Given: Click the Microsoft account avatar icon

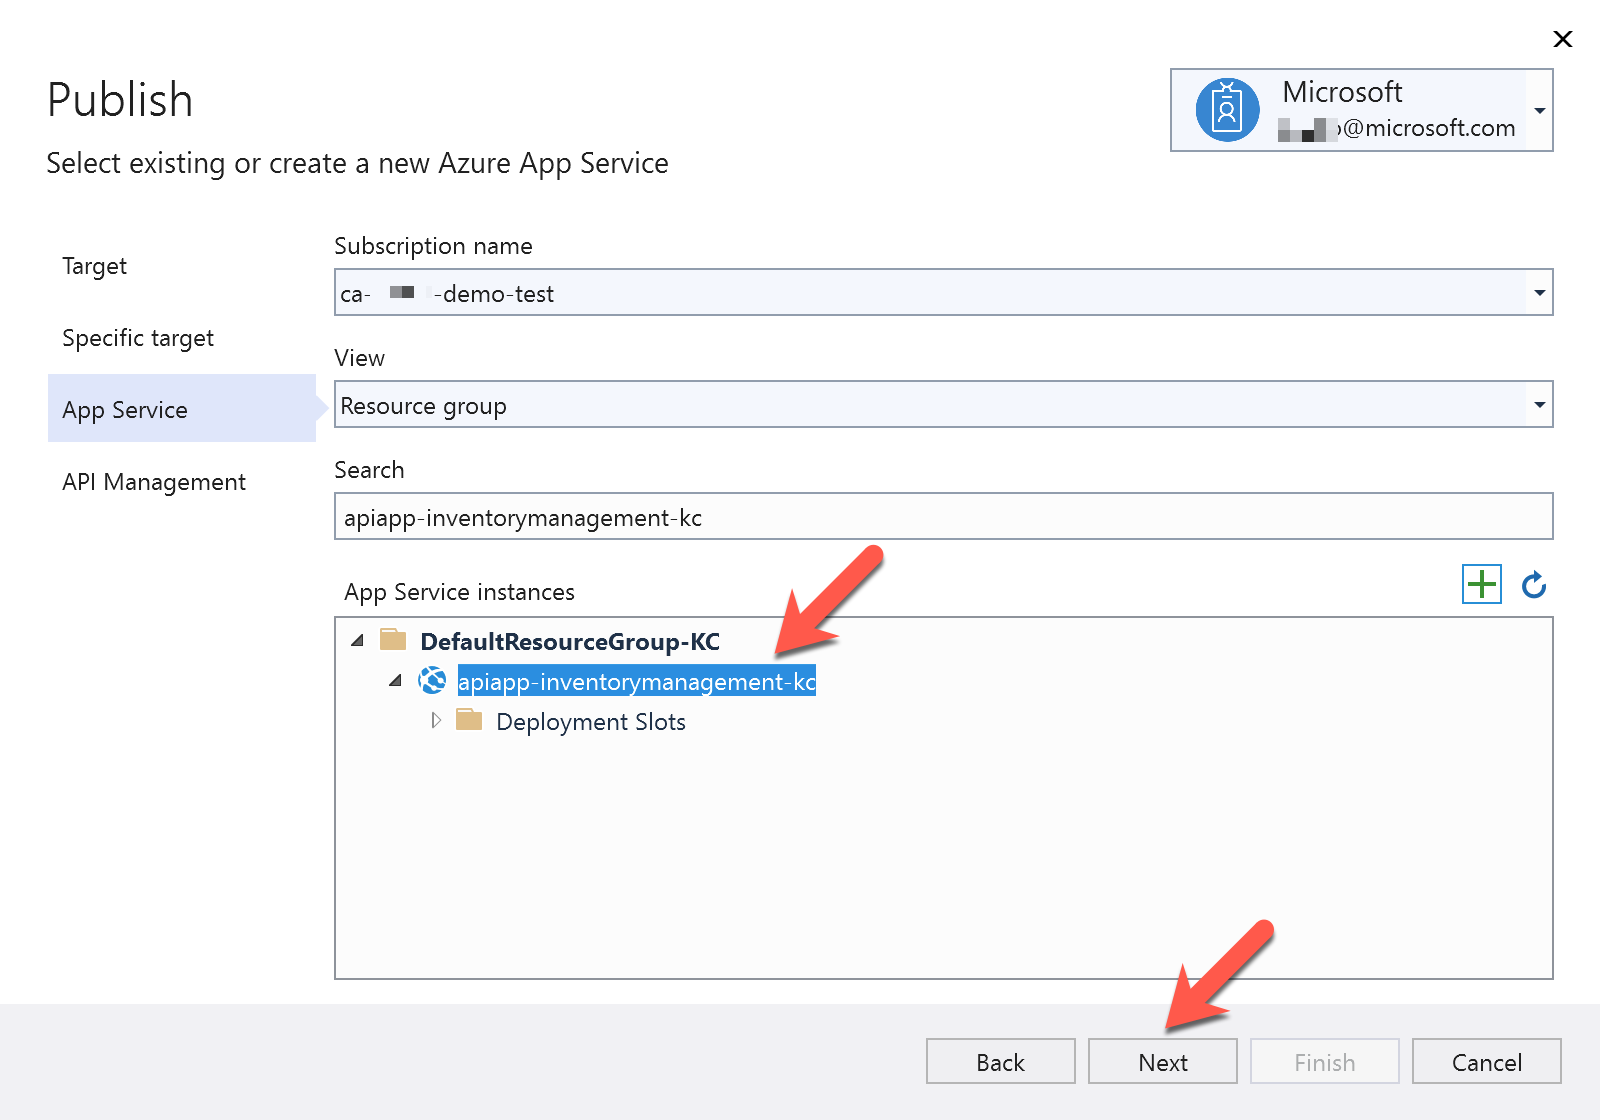Looking at the screenshot, I should pyautogui.click(x=1225, y=109).
